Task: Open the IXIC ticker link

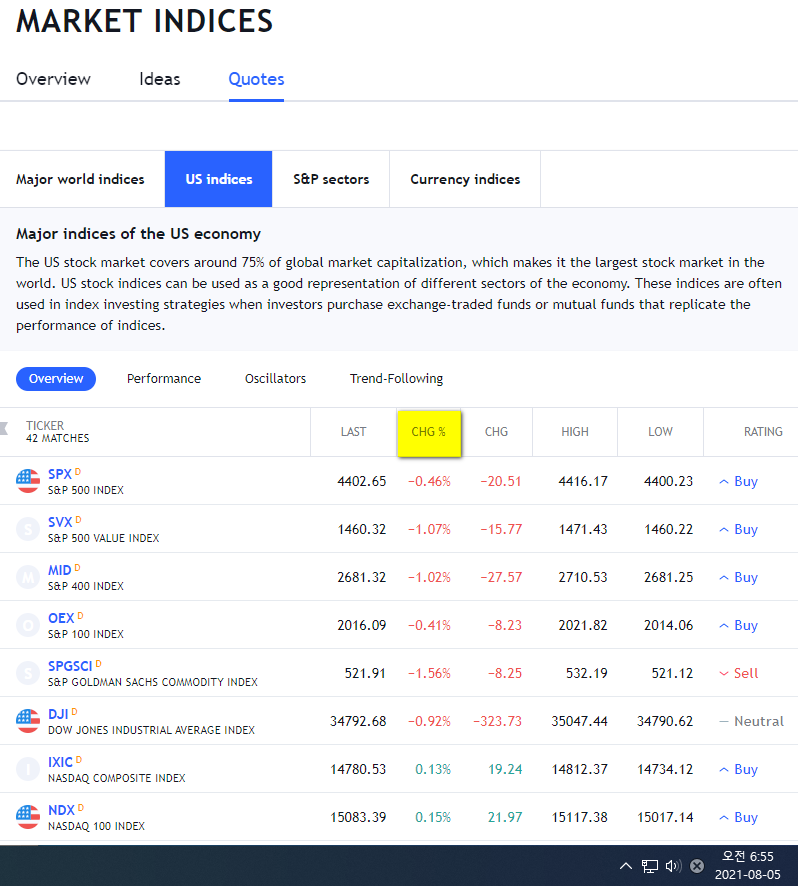Action: click(x=60, y=762)
